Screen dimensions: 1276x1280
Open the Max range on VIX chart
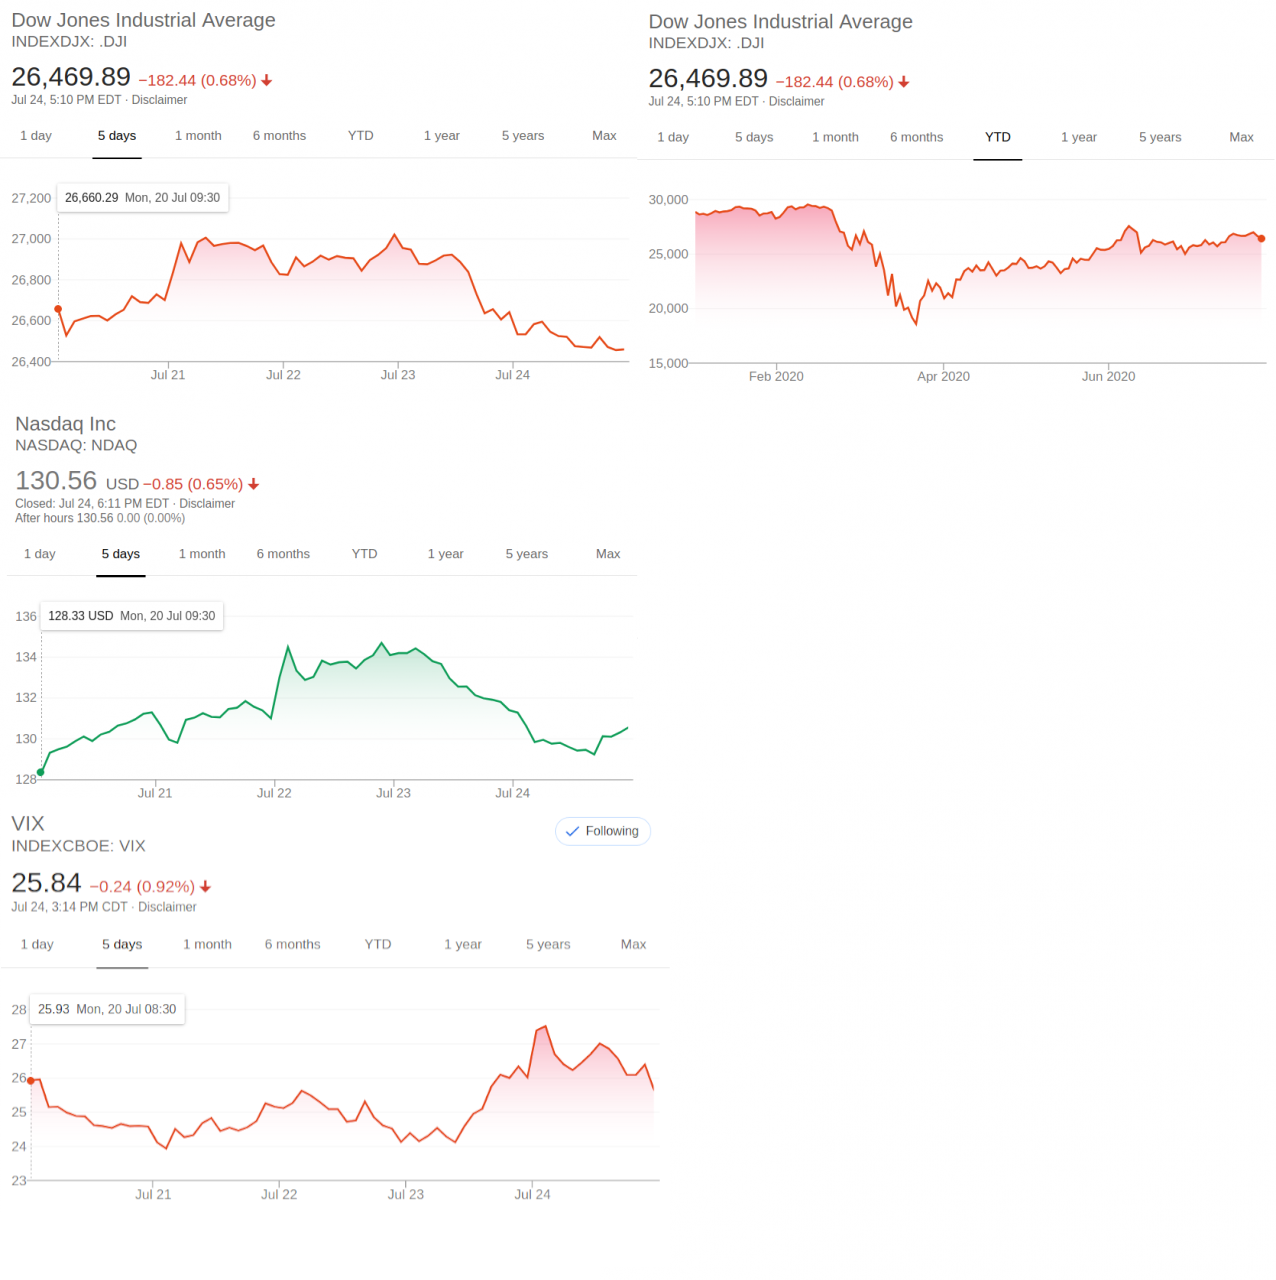click(633, 944)
